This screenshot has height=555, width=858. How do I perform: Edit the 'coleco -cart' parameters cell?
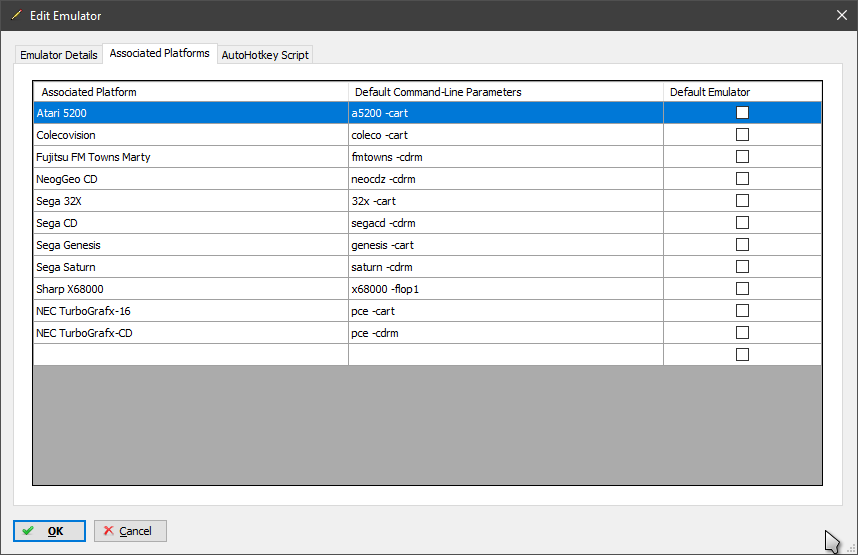pyautogui.click(x=506, y=135)
